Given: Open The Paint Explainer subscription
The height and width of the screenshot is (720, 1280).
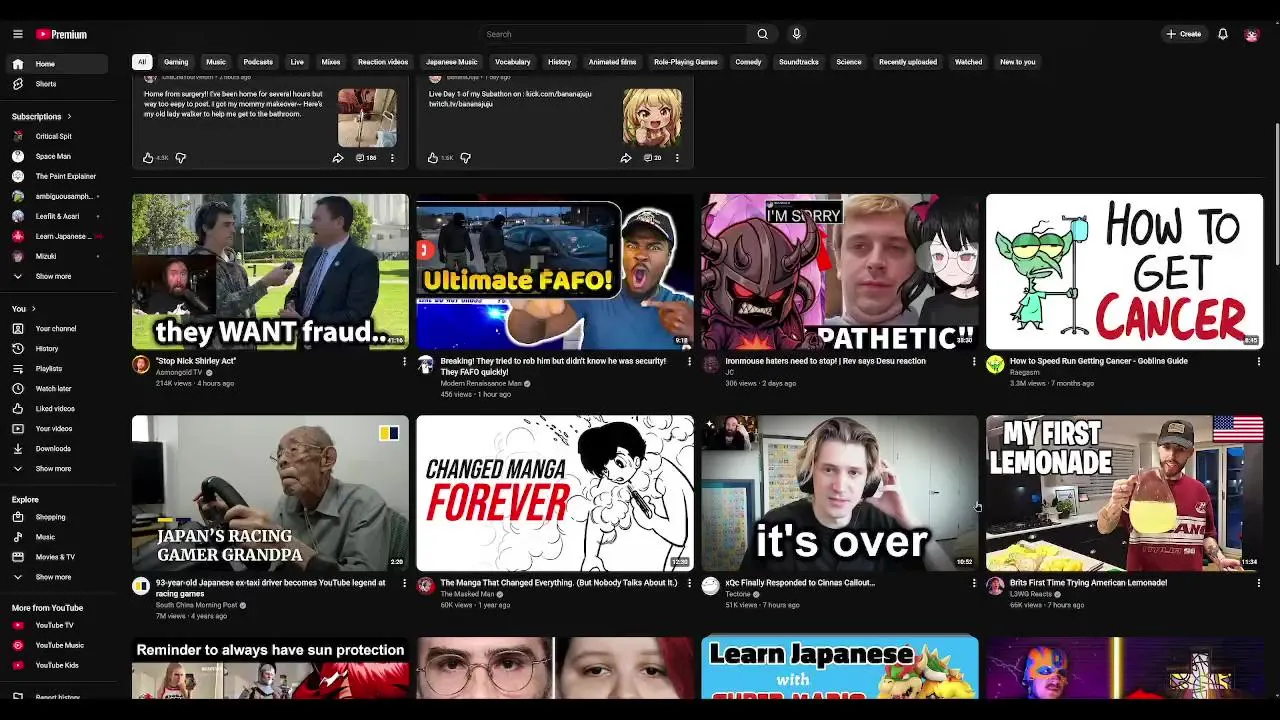Looking at the screenshot, I should (55, 176).
